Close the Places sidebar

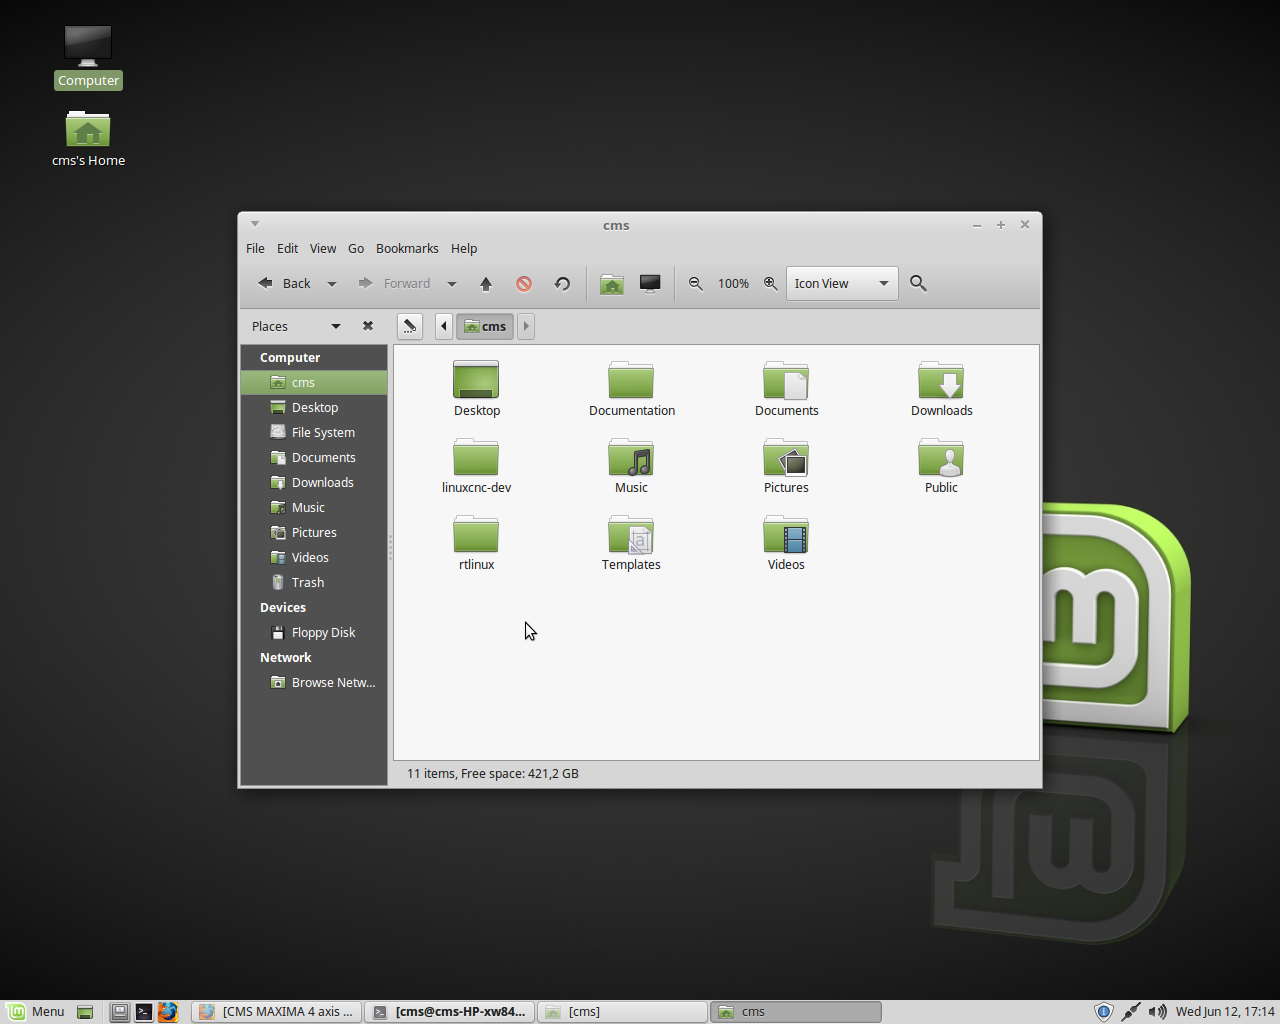click(368, 326)
